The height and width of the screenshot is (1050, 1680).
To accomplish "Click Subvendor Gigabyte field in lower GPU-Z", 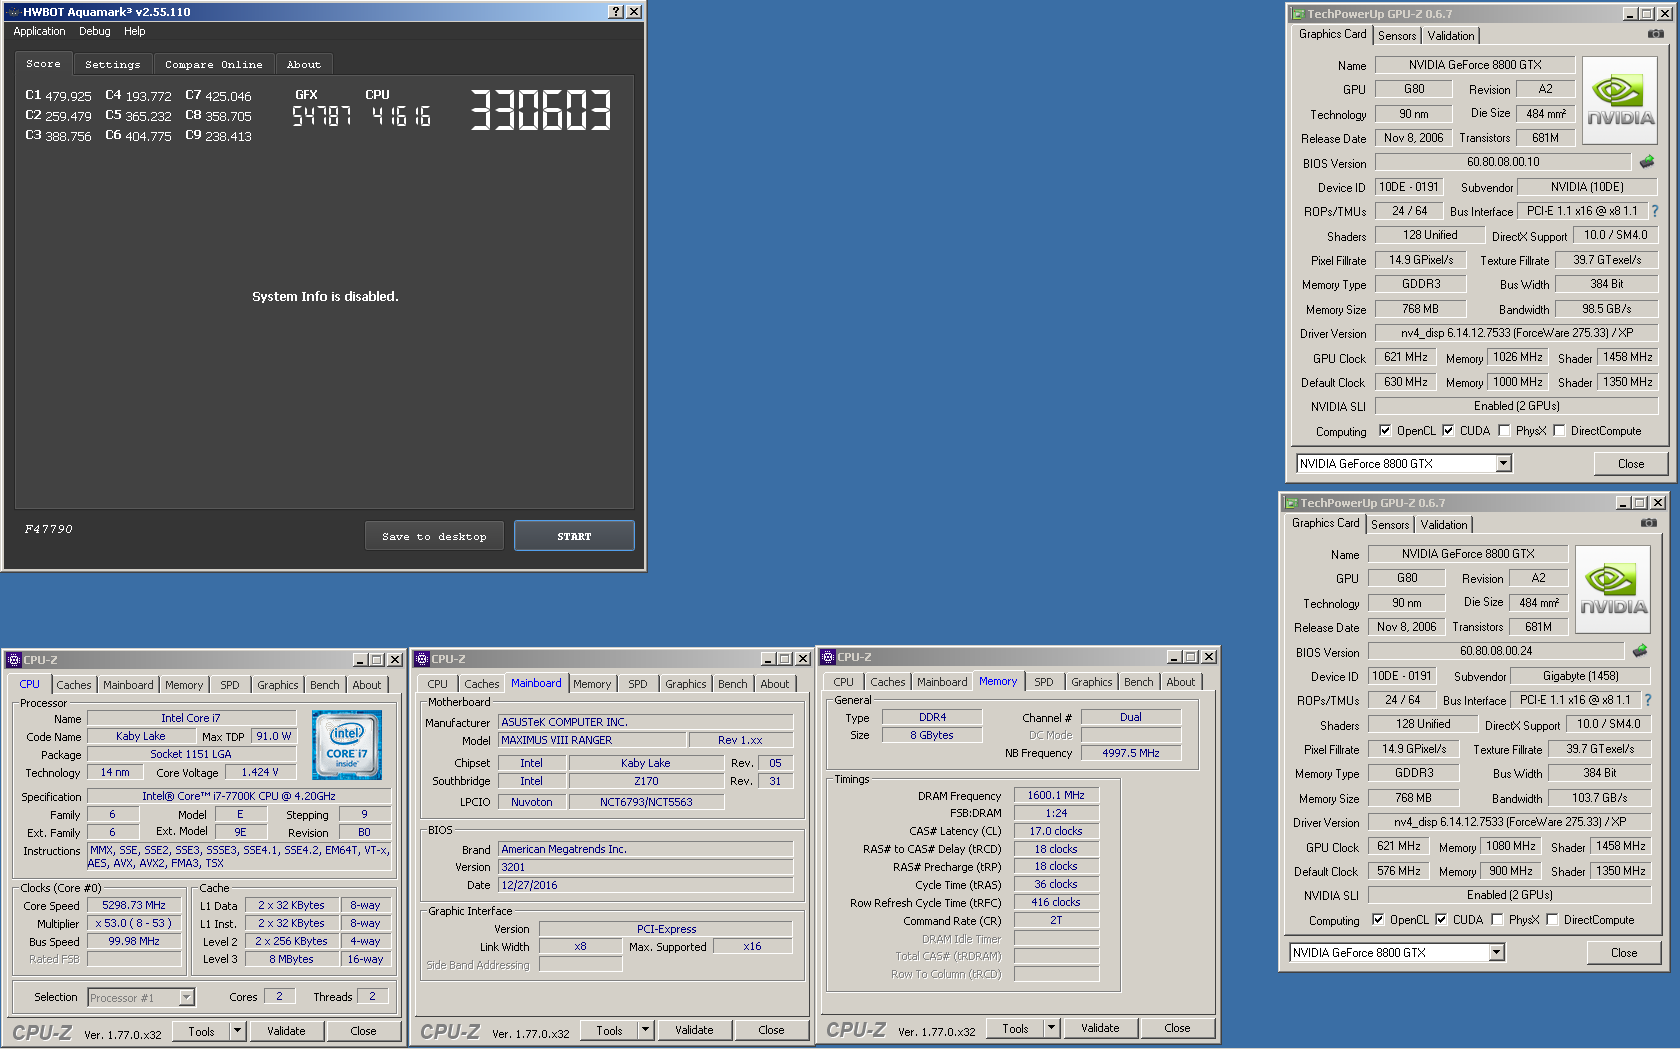I will click(x=1580, y=676).
